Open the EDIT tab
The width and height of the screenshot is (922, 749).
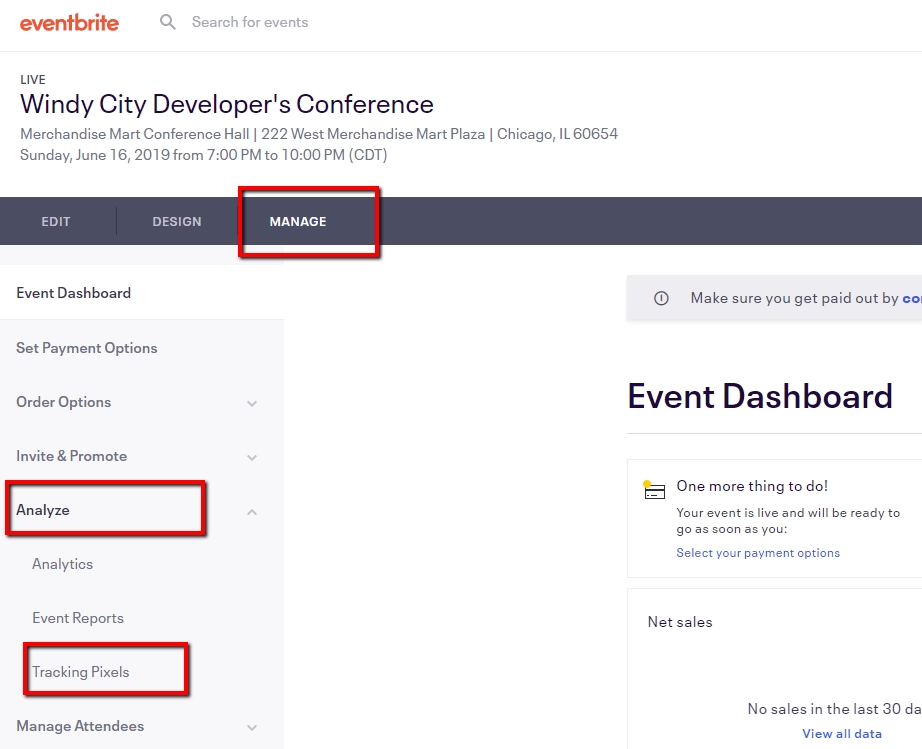(x=56, y=222)
